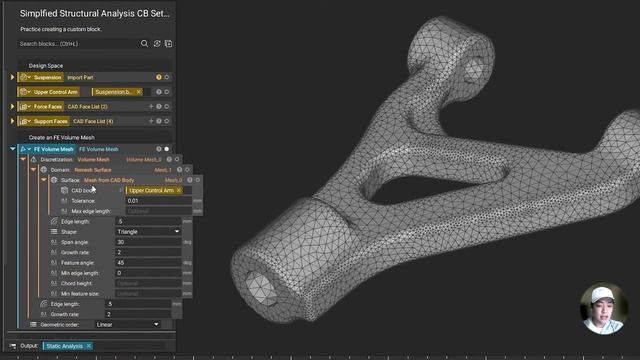Image resolution: width=640 pixels, height=360 pixels.
Task: Open info for the Upper Control Arm block
Action: point(159,92)
